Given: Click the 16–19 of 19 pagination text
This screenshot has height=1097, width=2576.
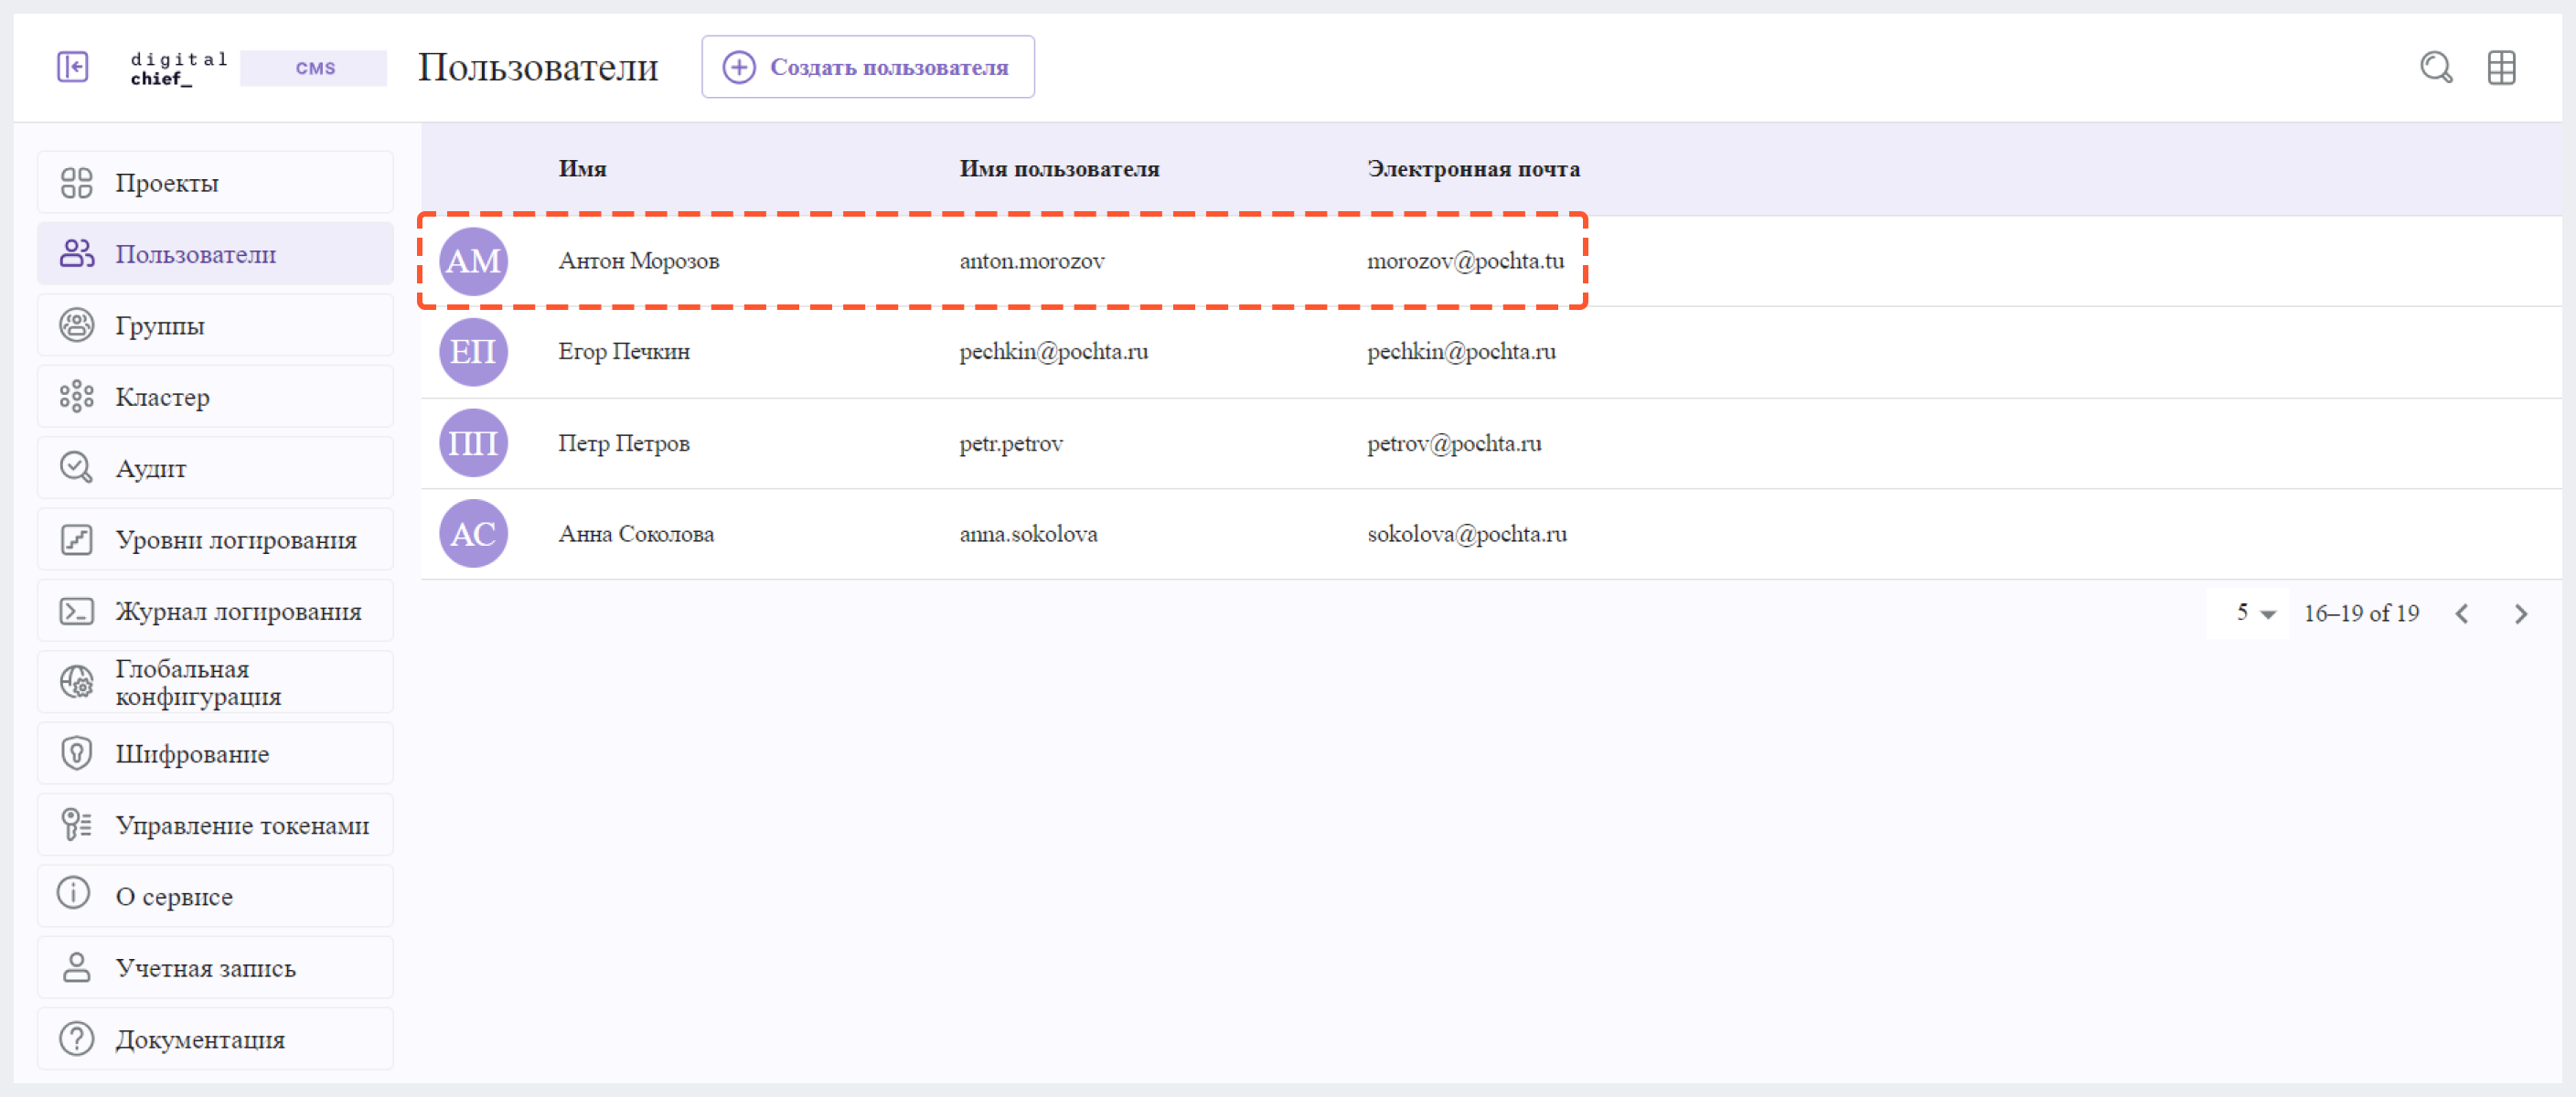Looking at the screenshot, I should click(x=2361, y=613).
